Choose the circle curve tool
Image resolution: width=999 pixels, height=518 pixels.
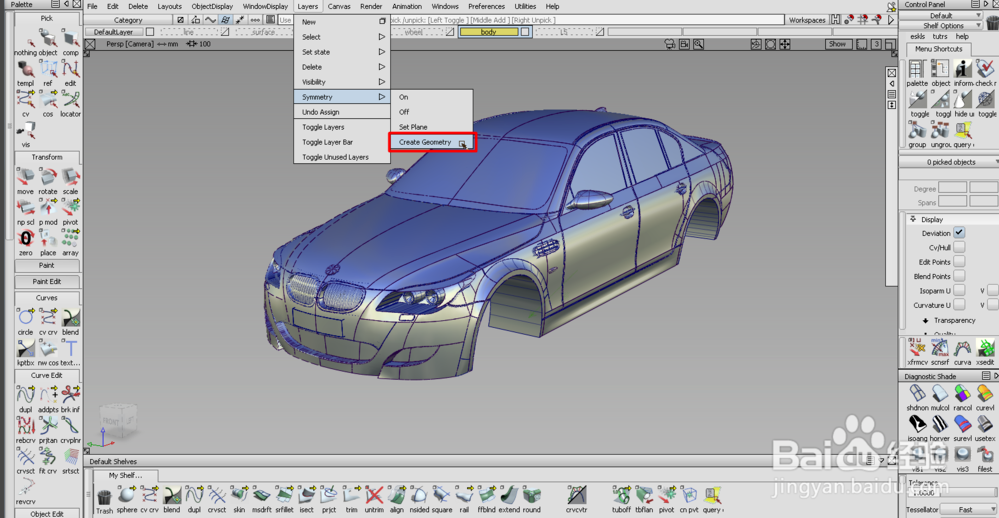point(25,319)
